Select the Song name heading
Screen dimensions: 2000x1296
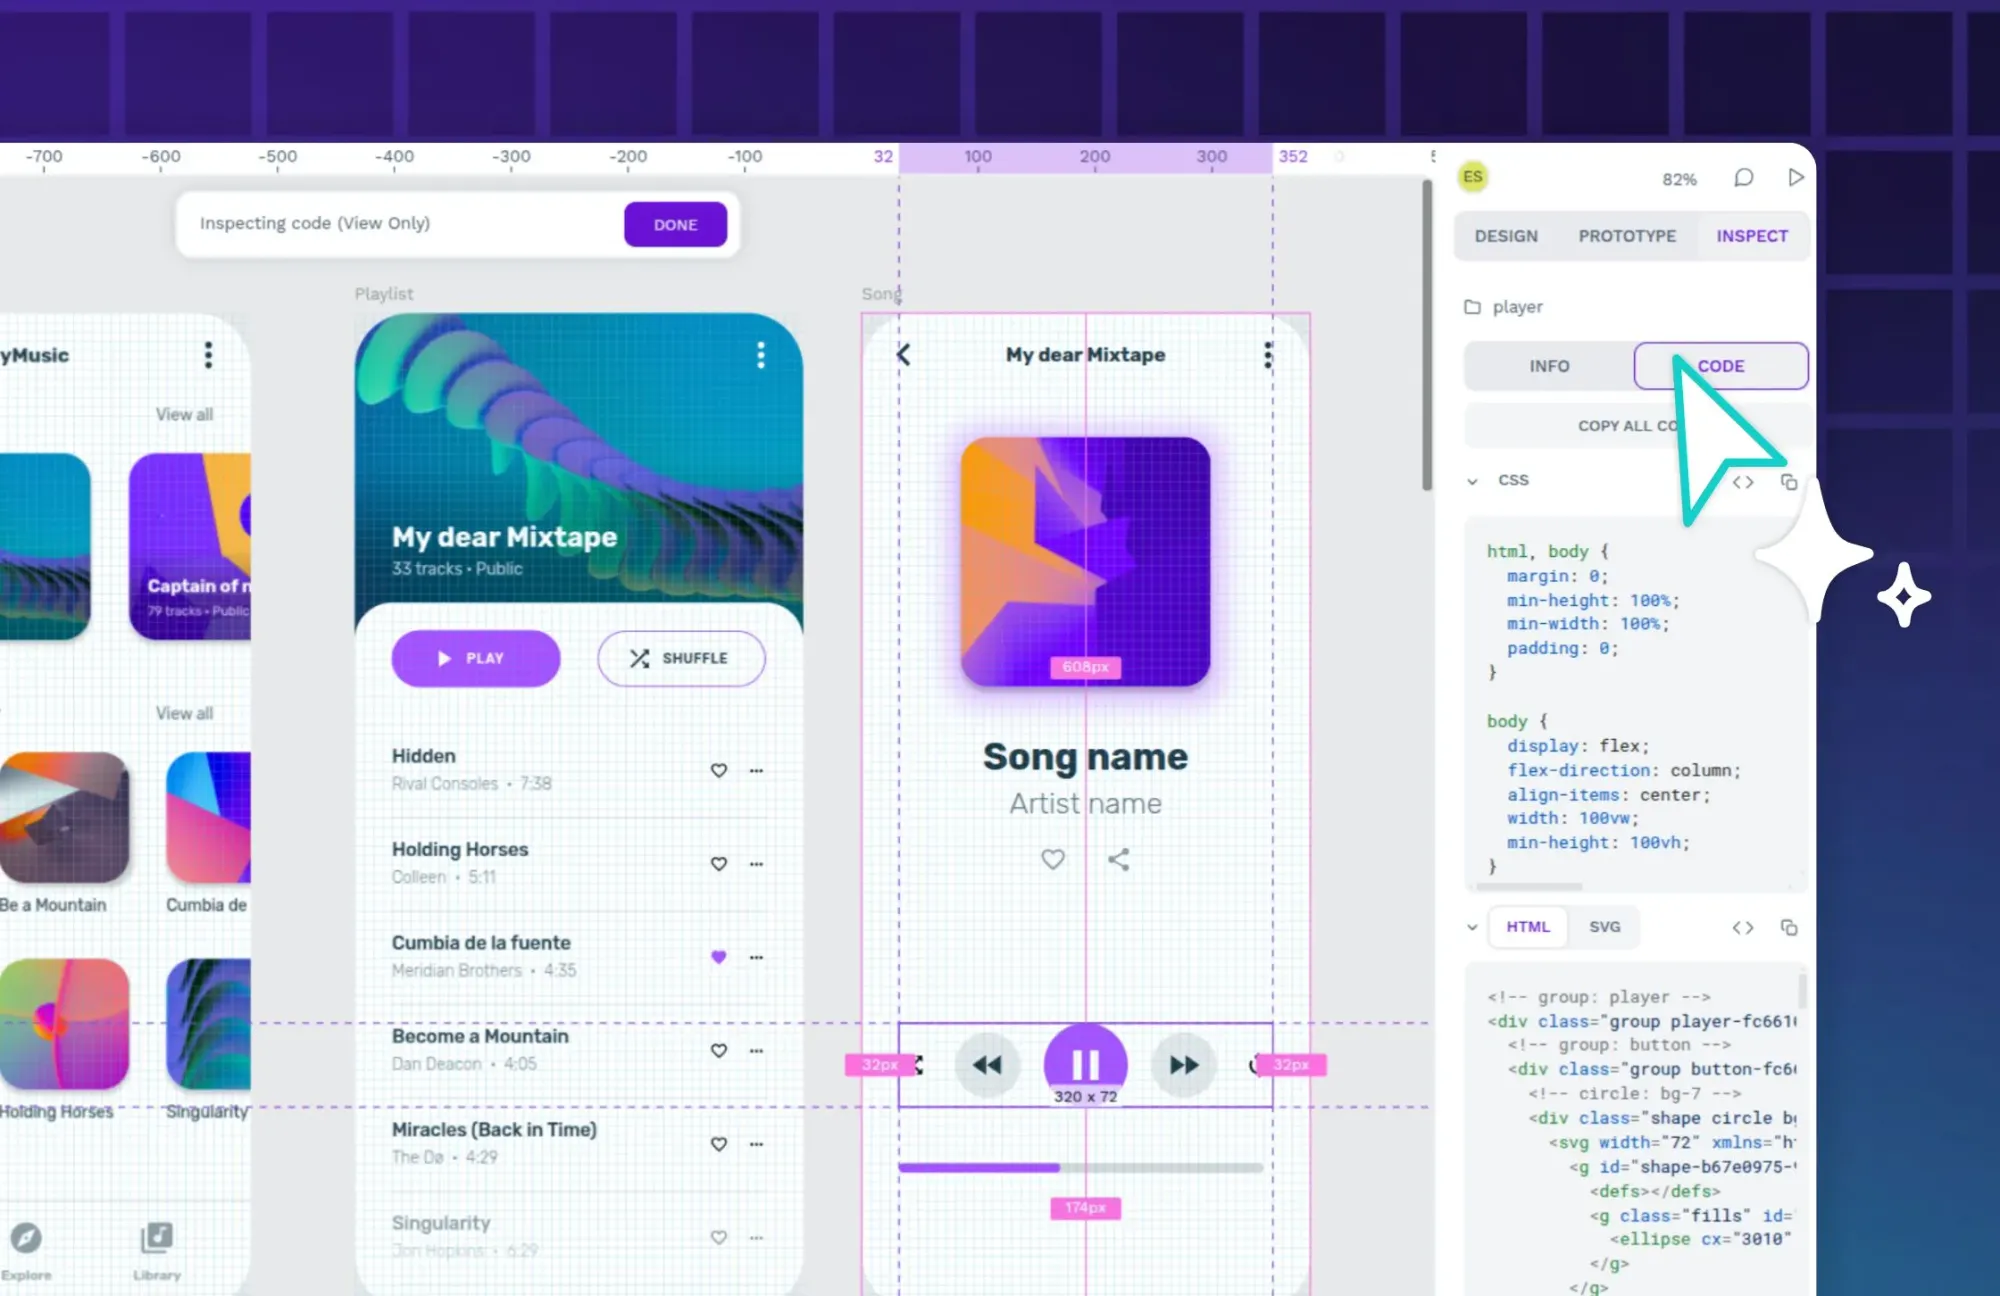(x=1085, y=757)
